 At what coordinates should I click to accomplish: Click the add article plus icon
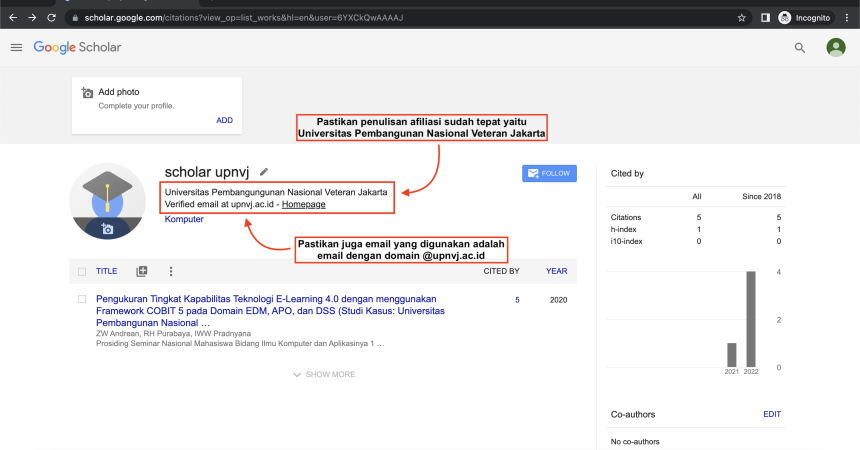point(141,271)
